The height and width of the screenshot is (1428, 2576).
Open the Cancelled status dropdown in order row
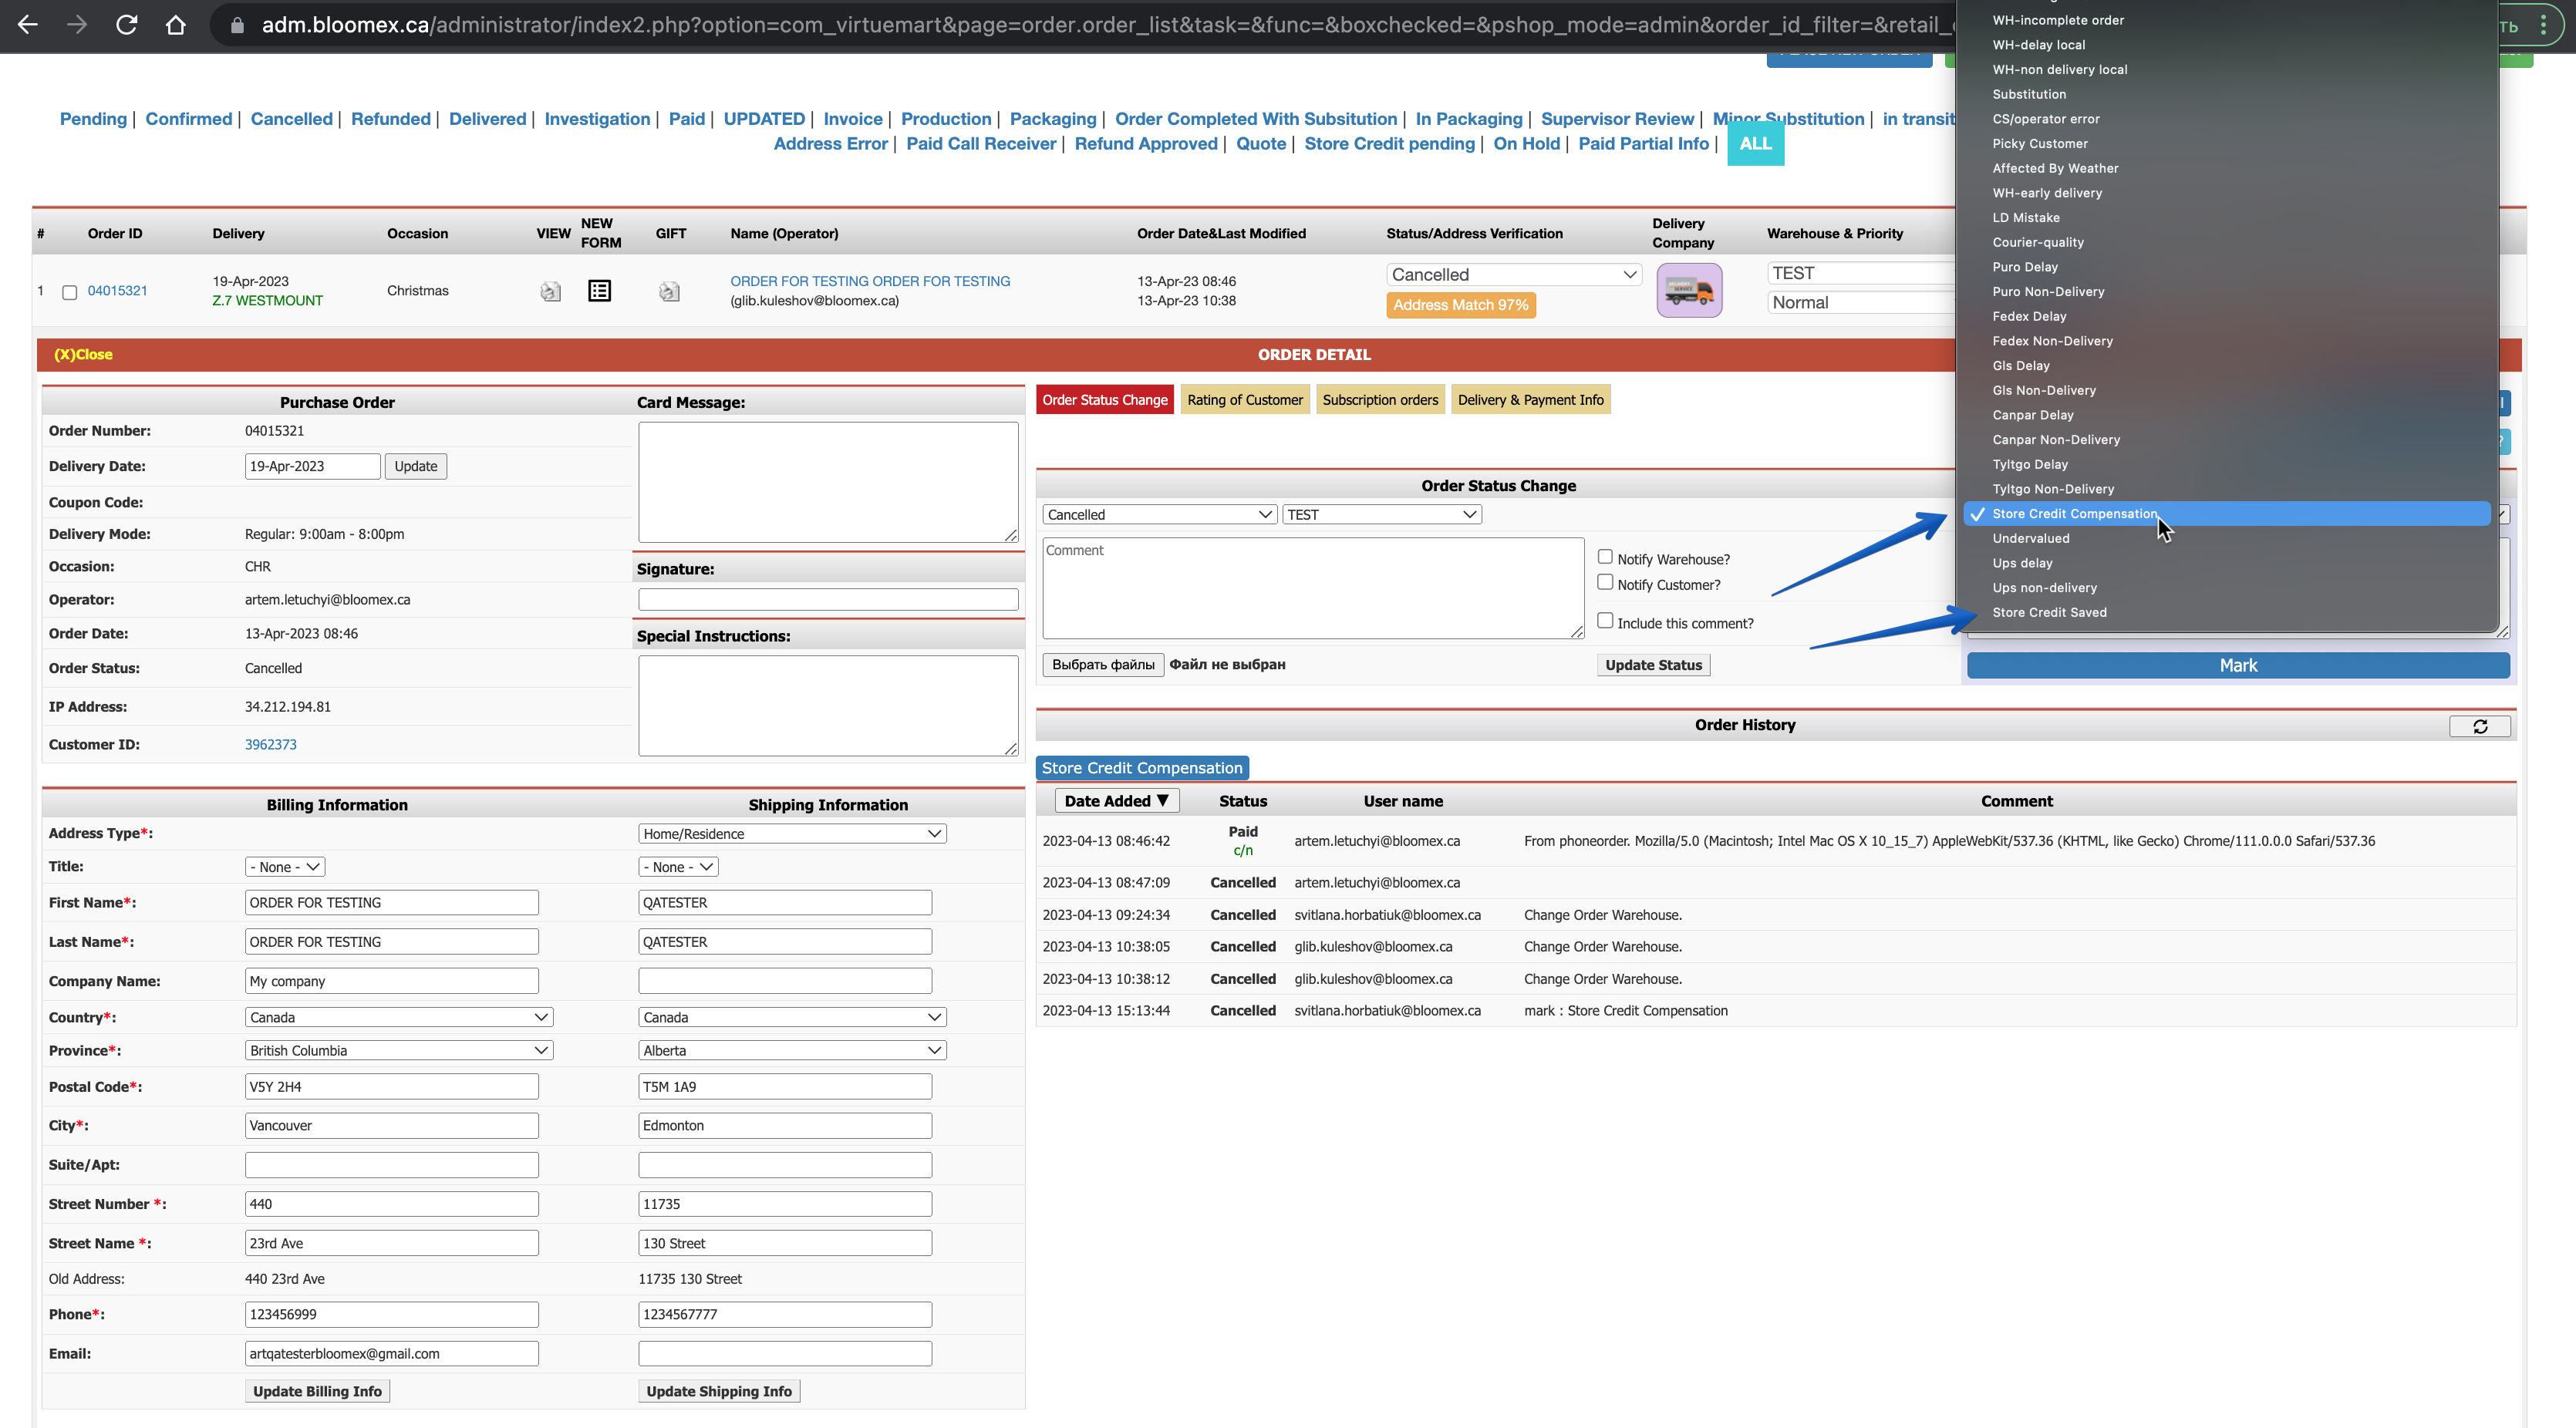(x=1513, y=274)
